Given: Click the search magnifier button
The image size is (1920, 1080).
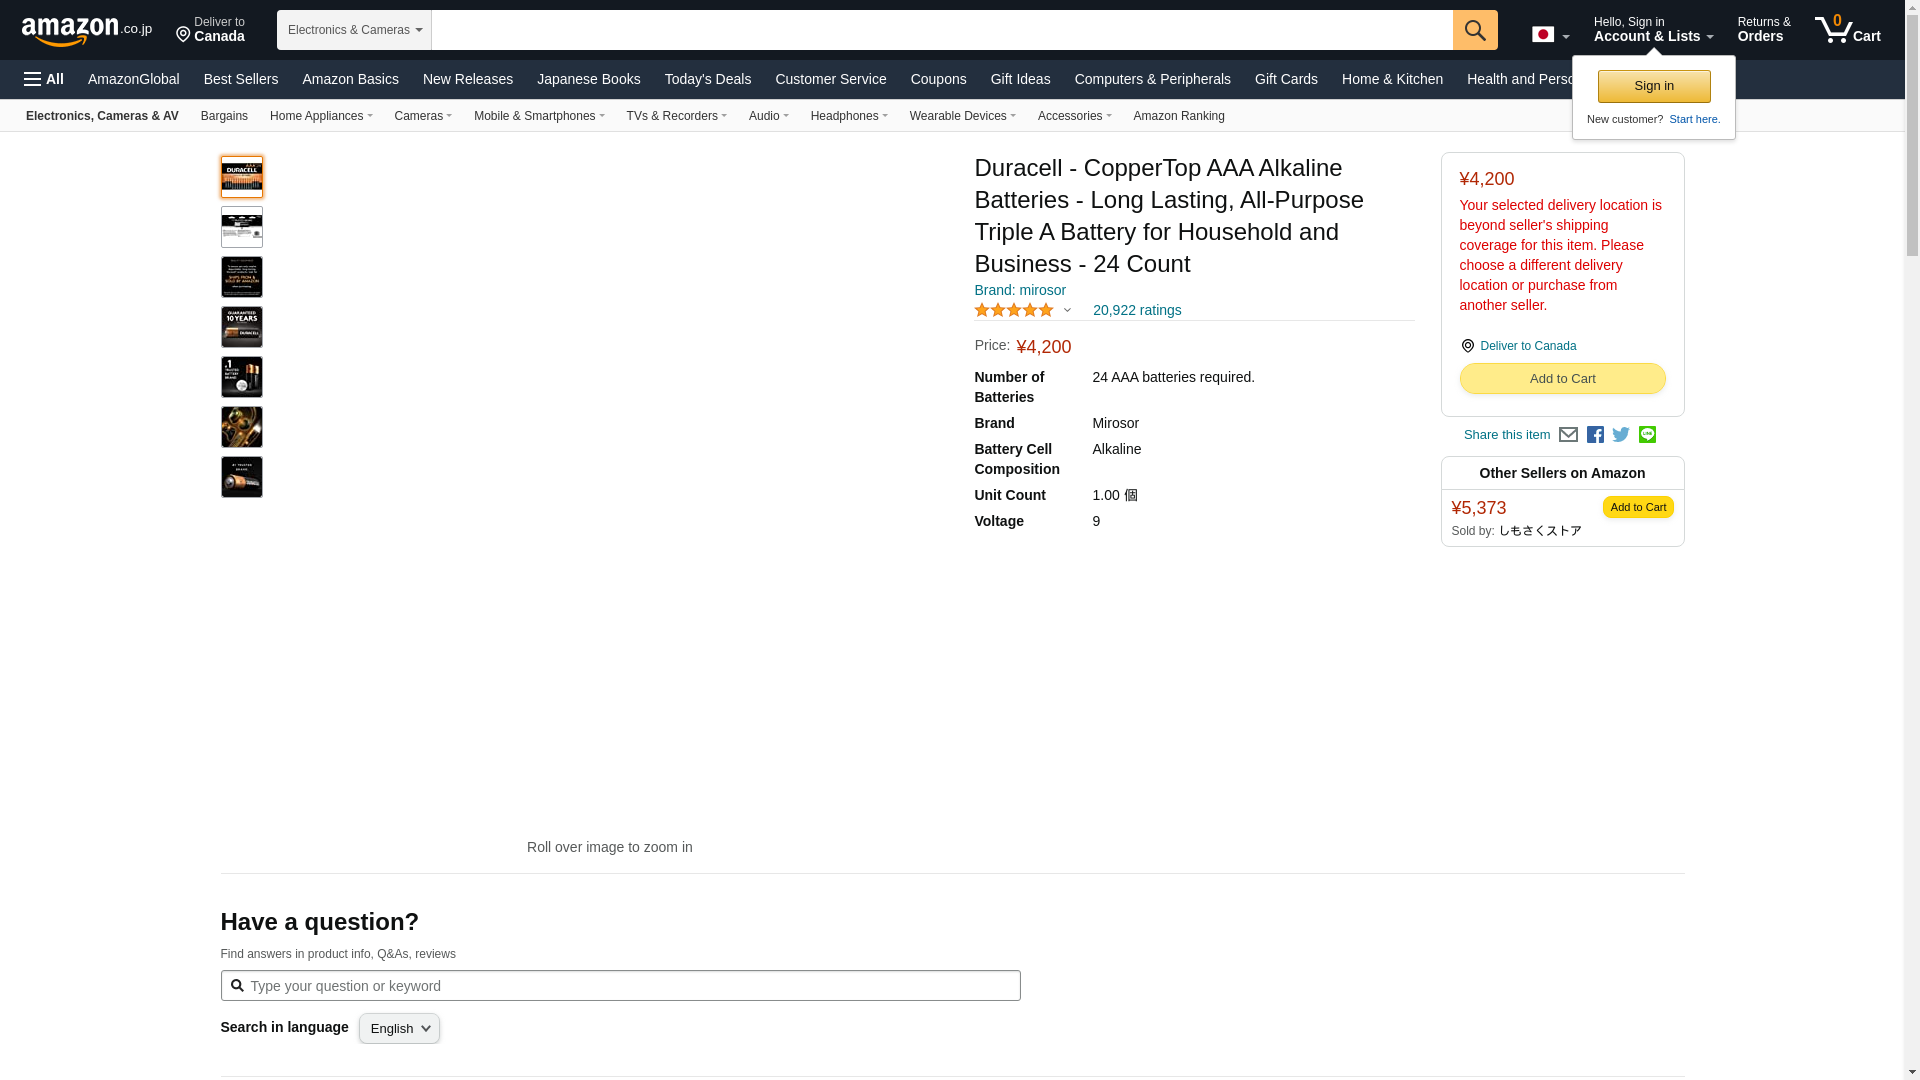Looking at the screenshot, I should click(1474, 30).
